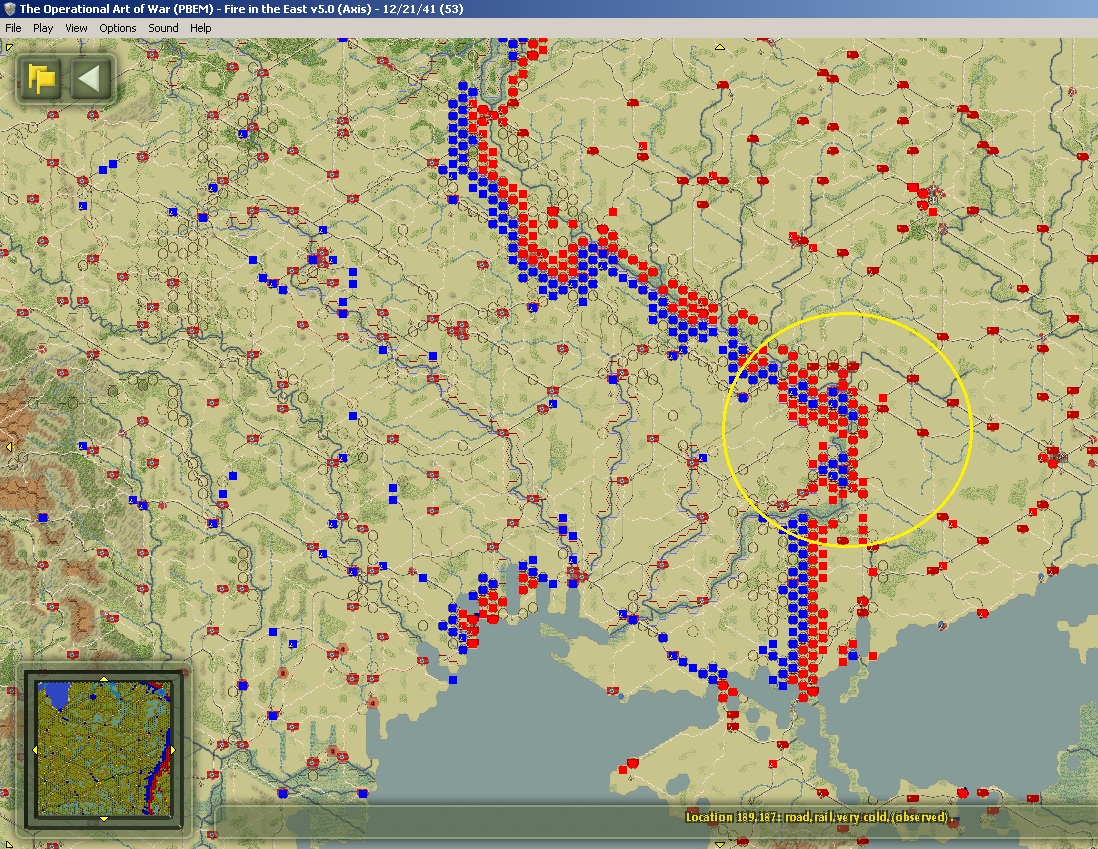Click the yellow scroll arrow on map's left edge

[8, 446]
